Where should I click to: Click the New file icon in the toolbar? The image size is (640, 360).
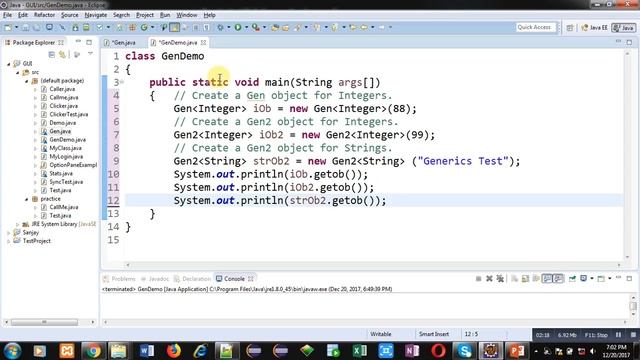click(x=8, y=27)
